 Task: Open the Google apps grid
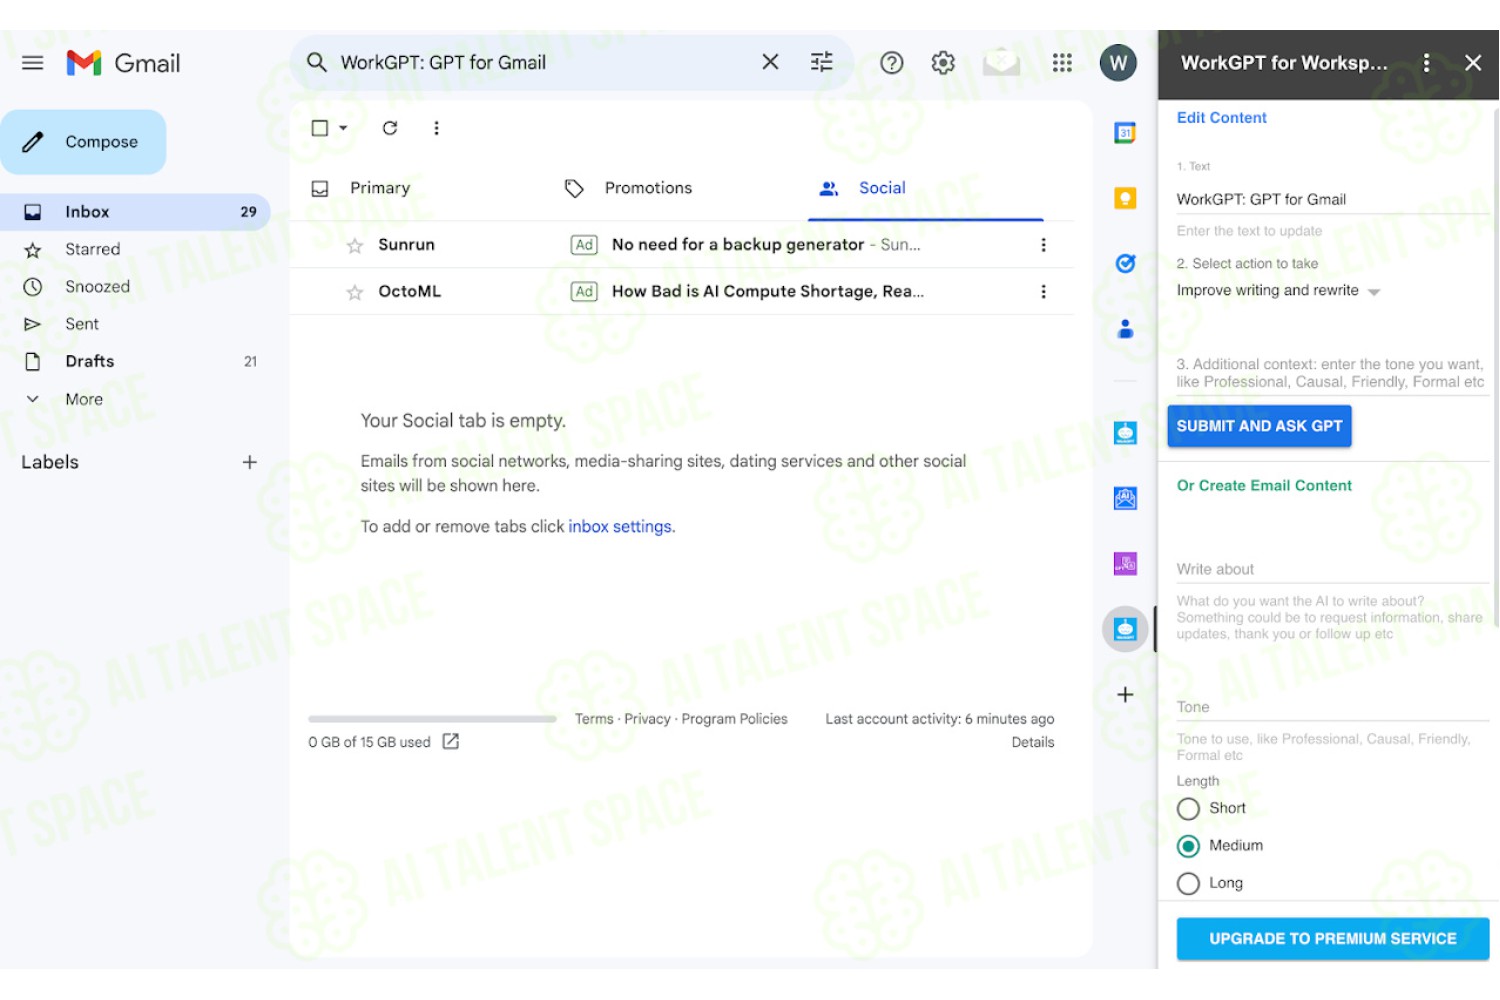1062,63
